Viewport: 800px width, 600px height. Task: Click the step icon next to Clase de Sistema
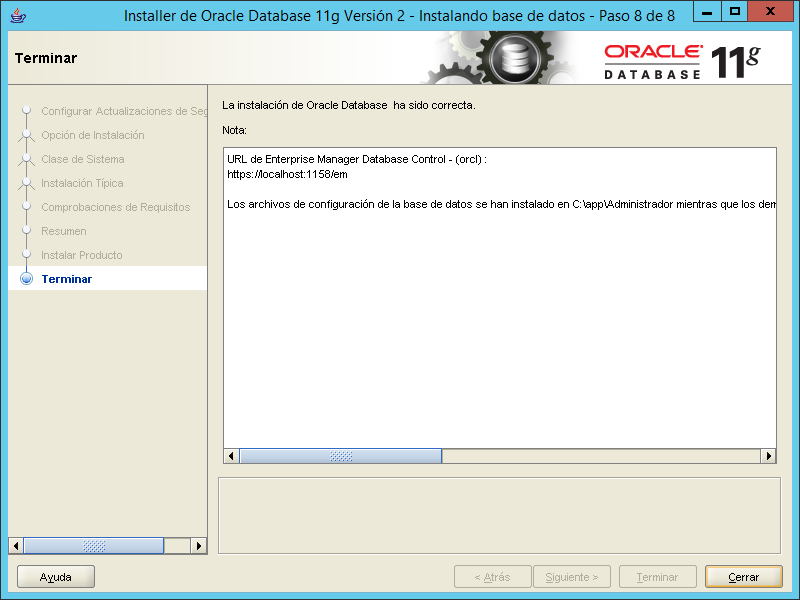pyautogui.click(x=27, y=159)
